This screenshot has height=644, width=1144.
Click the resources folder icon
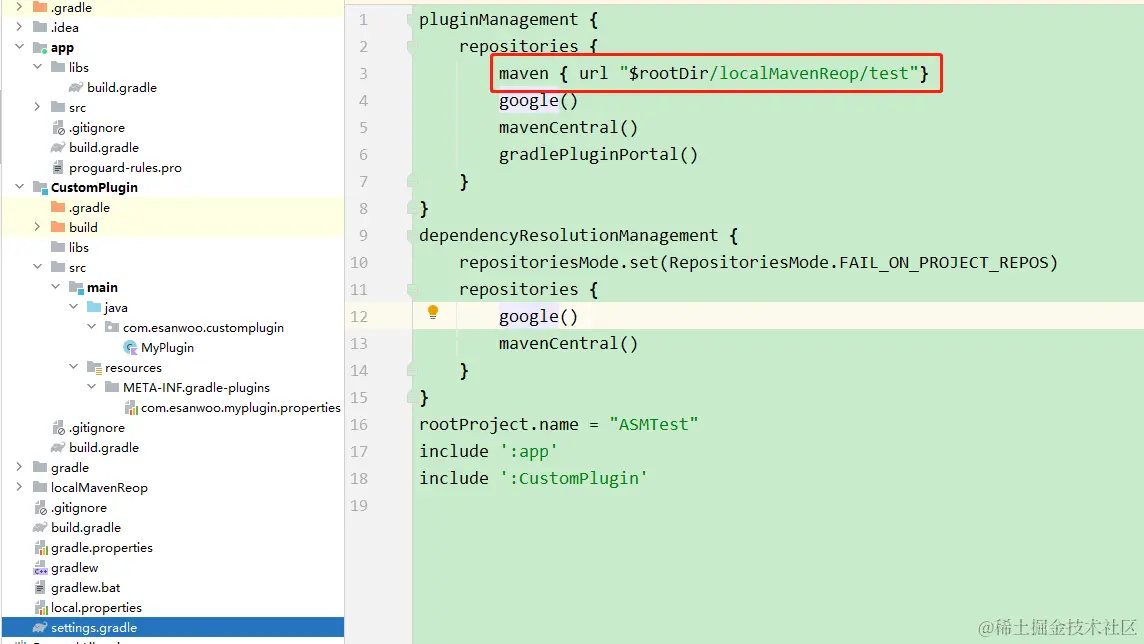tap(94, 368)
